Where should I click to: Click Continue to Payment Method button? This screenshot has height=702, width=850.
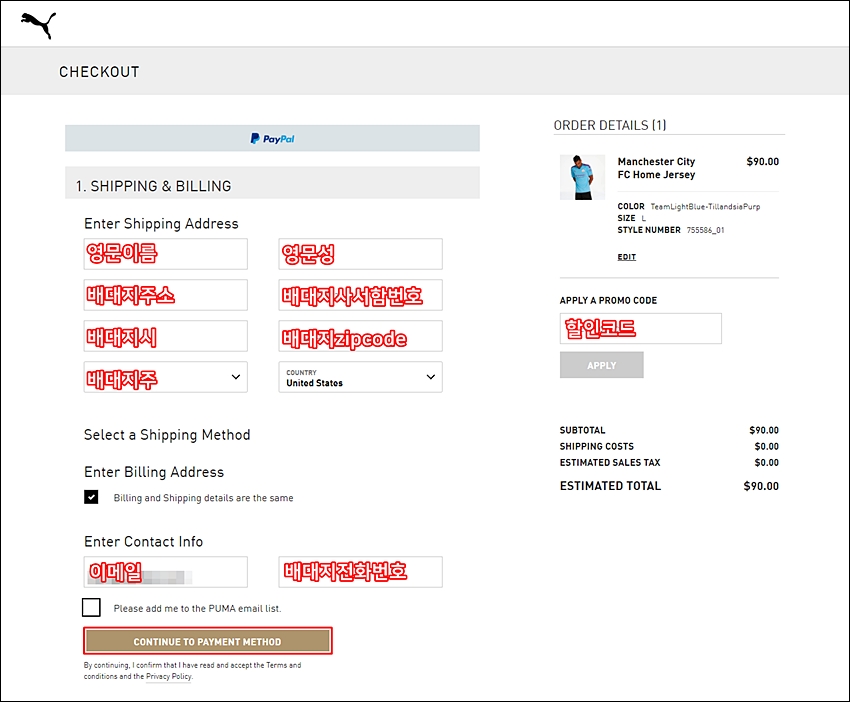point(208,641)
